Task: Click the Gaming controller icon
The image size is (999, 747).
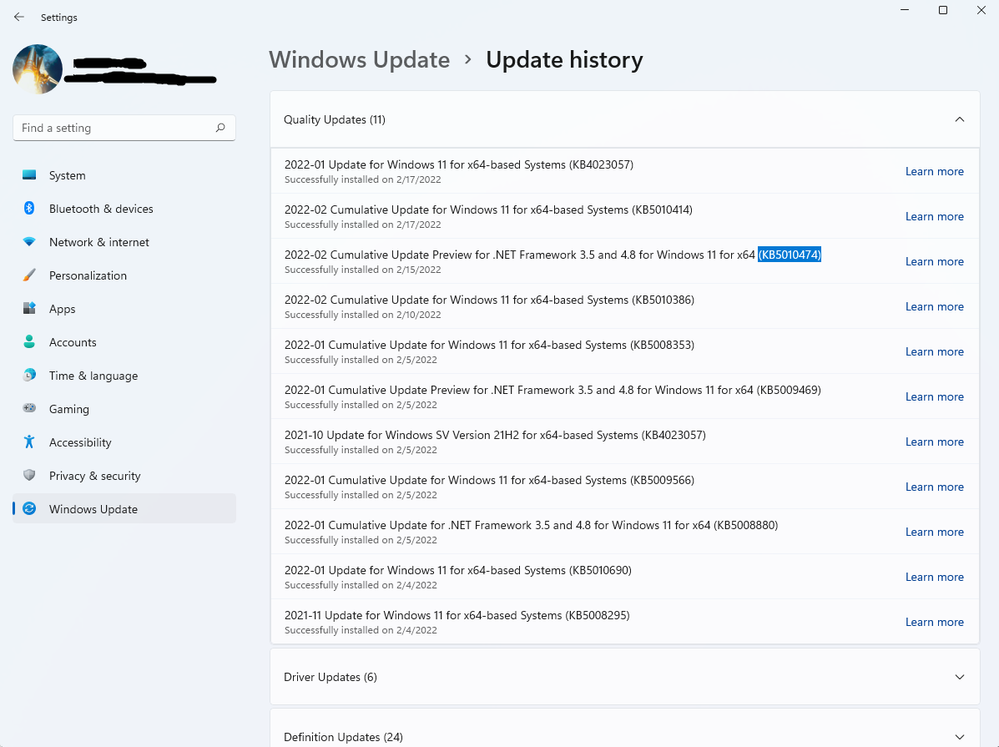Action: click(29, 409)
